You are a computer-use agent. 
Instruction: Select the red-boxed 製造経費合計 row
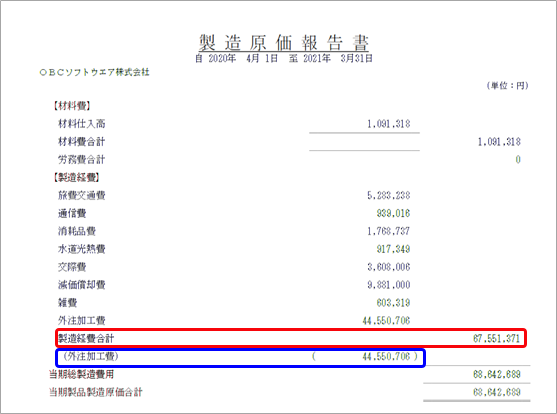tap(291, 338)
